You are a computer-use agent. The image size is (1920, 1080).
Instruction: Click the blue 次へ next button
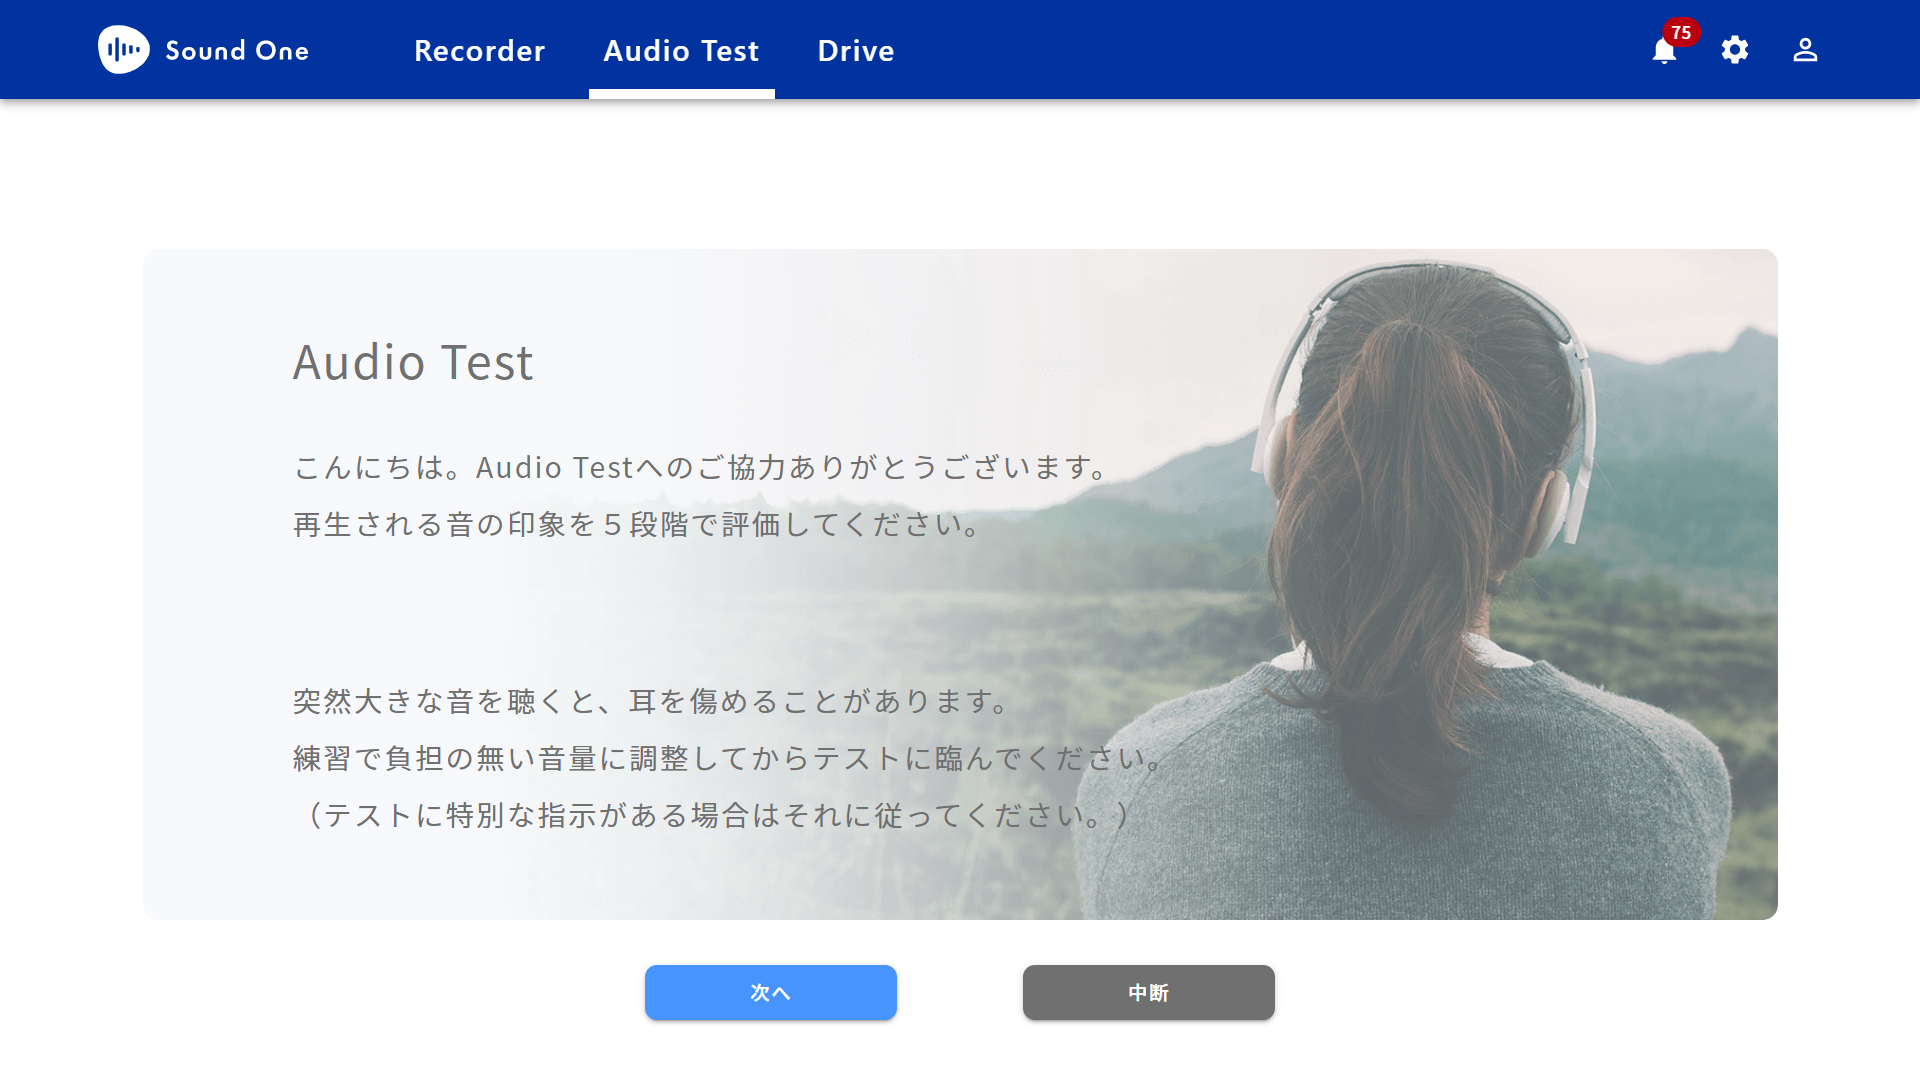[770, 992]
